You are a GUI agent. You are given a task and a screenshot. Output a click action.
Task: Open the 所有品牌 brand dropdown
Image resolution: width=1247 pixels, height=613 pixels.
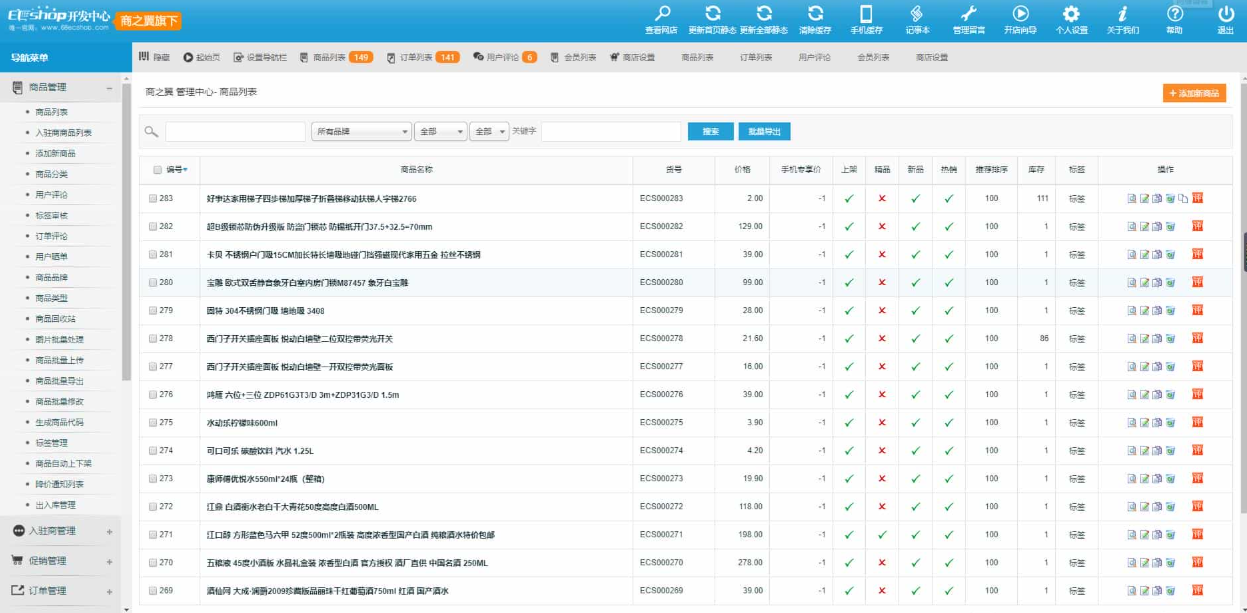[x=361, y=131]
